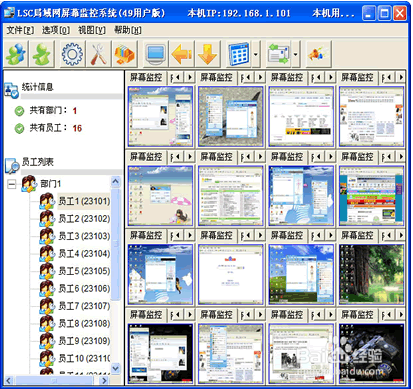The image size is (413, 389).
Task: Open the dropdown arrow next to the grid layout icon
Action: pos(255,54)
